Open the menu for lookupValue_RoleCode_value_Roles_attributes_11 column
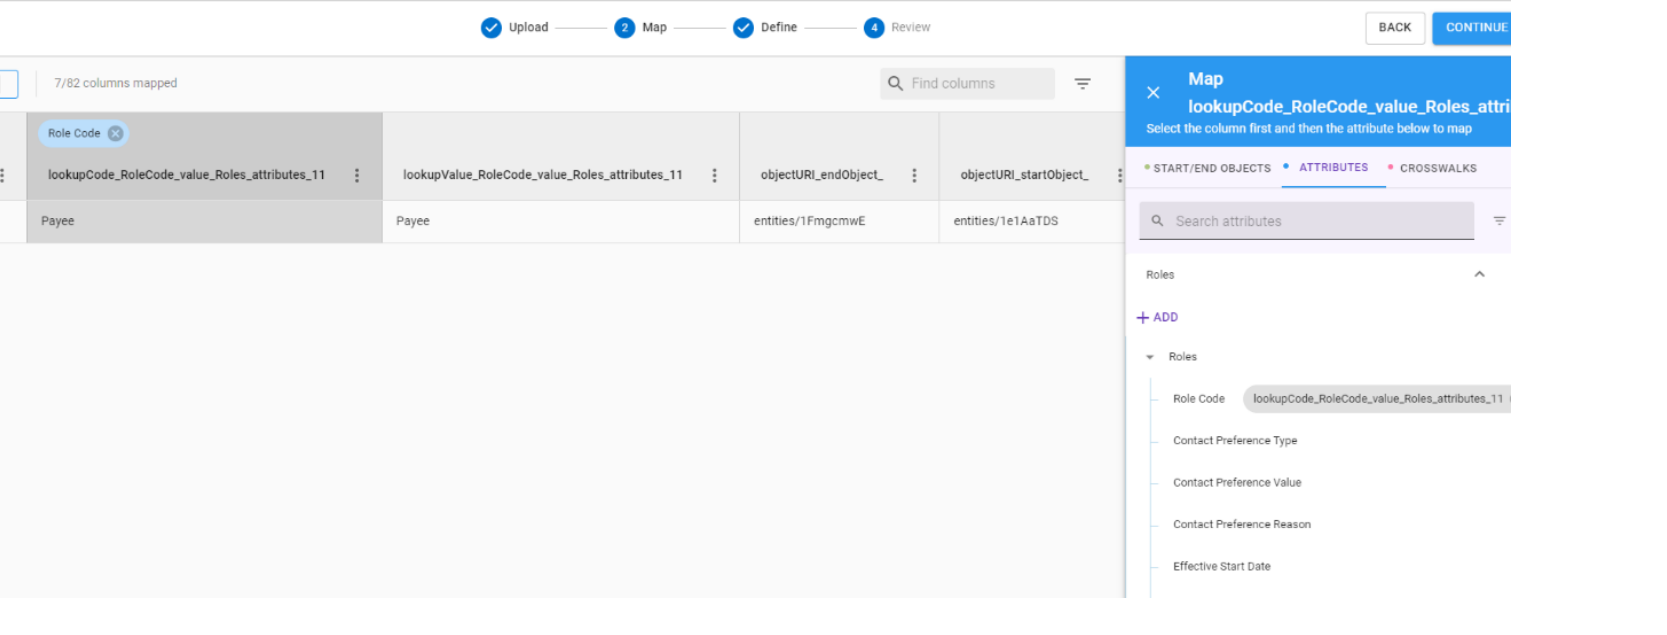Viewport: 1667px width, 635px height. [x=714, y=175]
